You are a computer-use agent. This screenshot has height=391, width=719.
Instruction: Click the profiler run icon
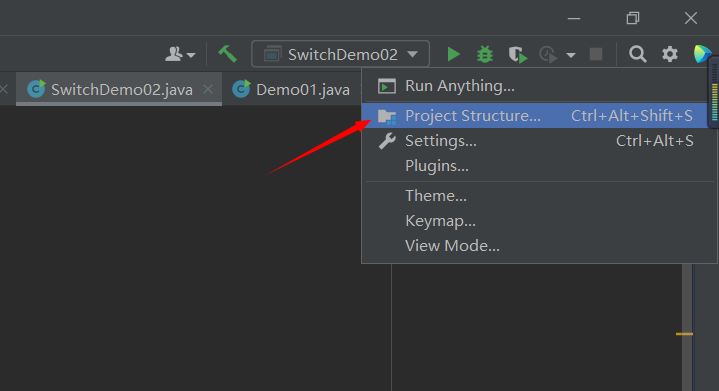coord(548,55)
